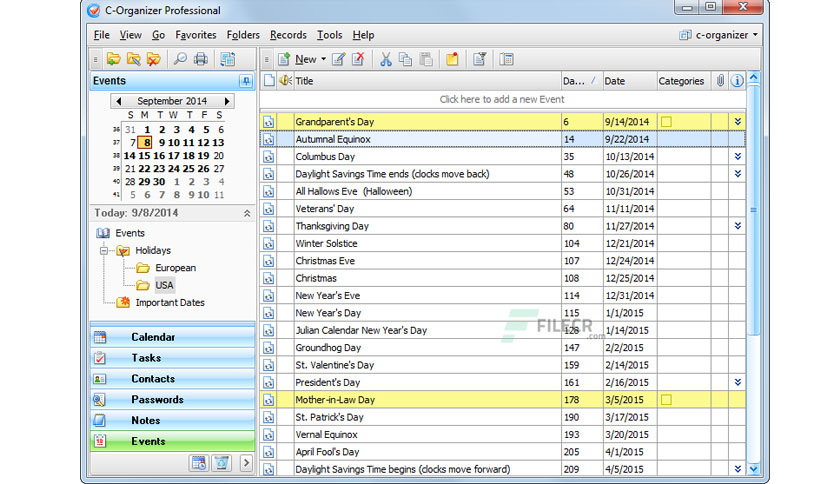Sort by Title column header
The height and width of the screenshot is (484, 836).
tap(427, 81)
